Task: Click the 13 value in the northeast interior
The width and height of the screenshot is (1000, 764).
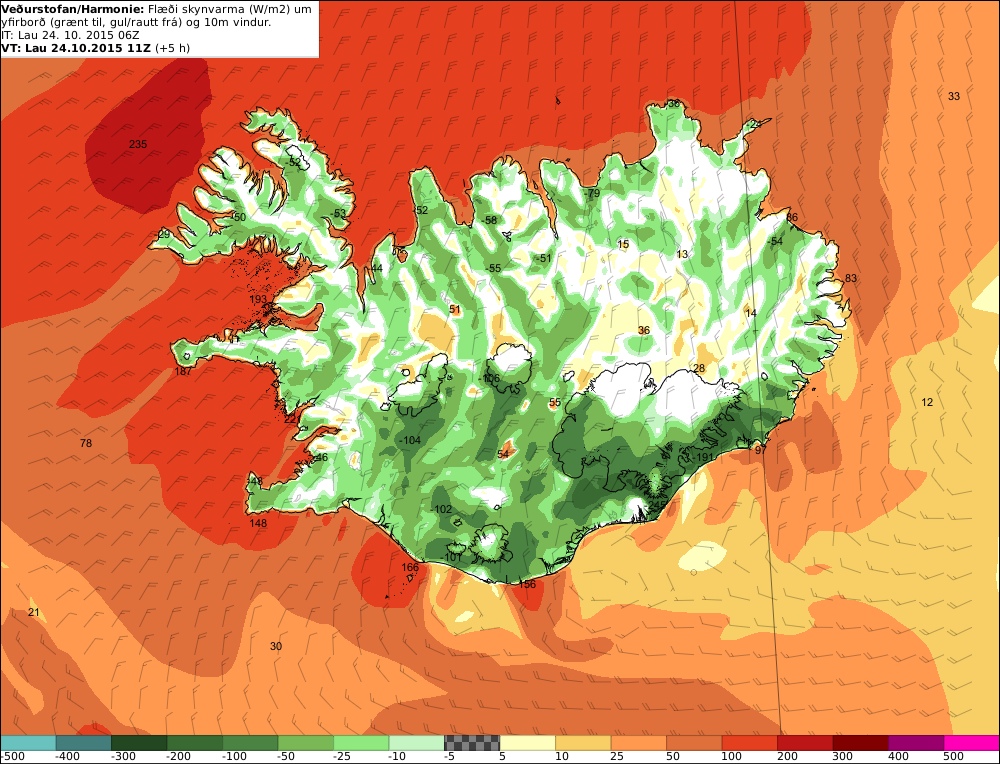Action: [682, 254]
